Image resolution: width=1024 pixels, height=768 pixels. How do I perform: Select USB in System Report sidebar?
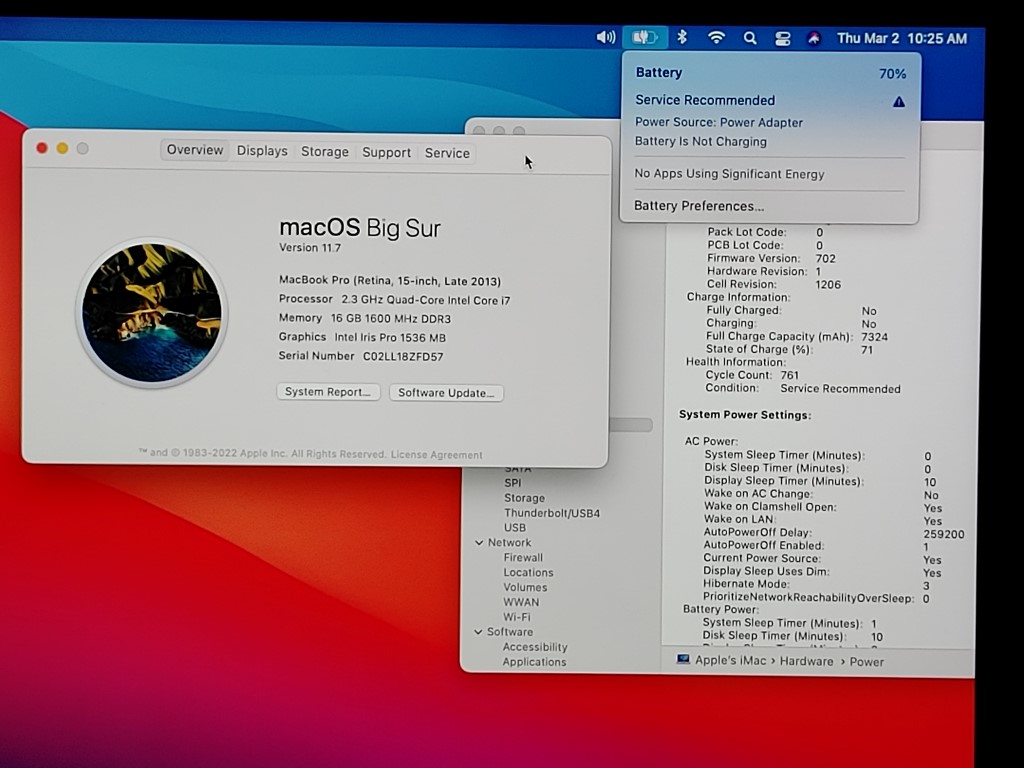(x=515, y=528)
